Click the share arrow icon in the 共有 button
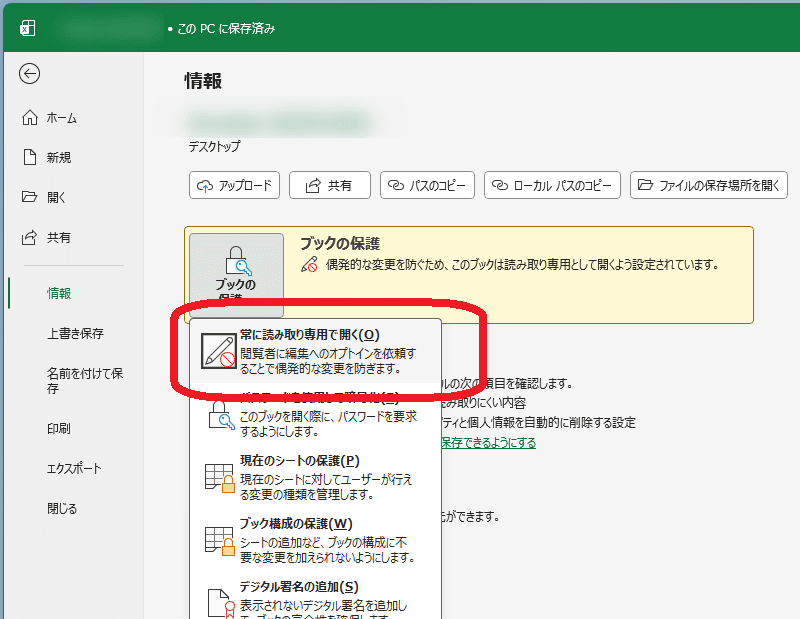Screen dimensions: 800x619 [313, 186]
